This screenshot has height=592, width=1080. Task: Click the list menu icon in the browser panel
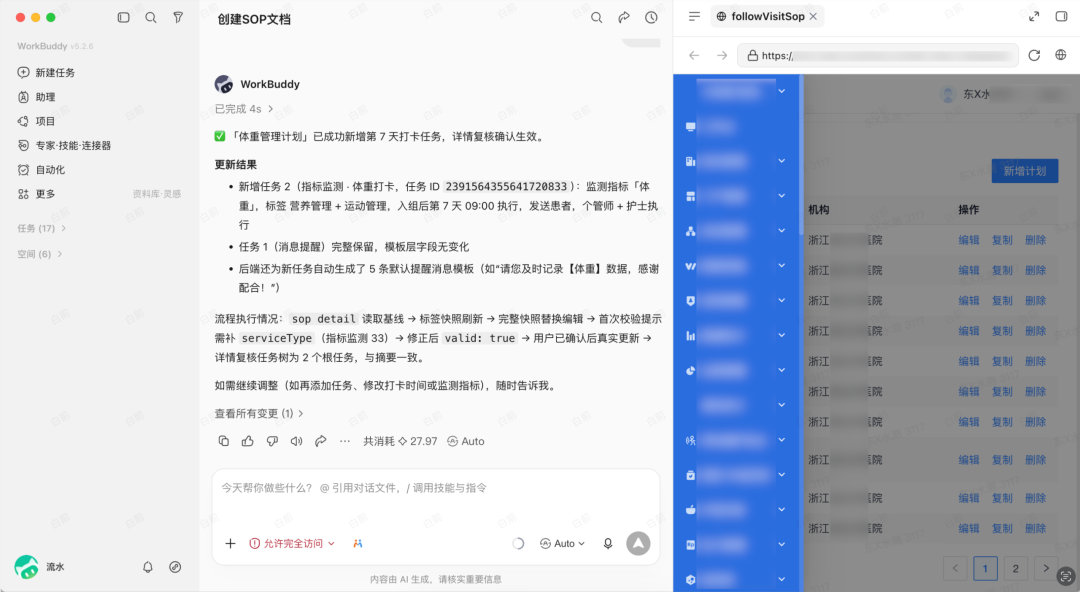point(694,17)
